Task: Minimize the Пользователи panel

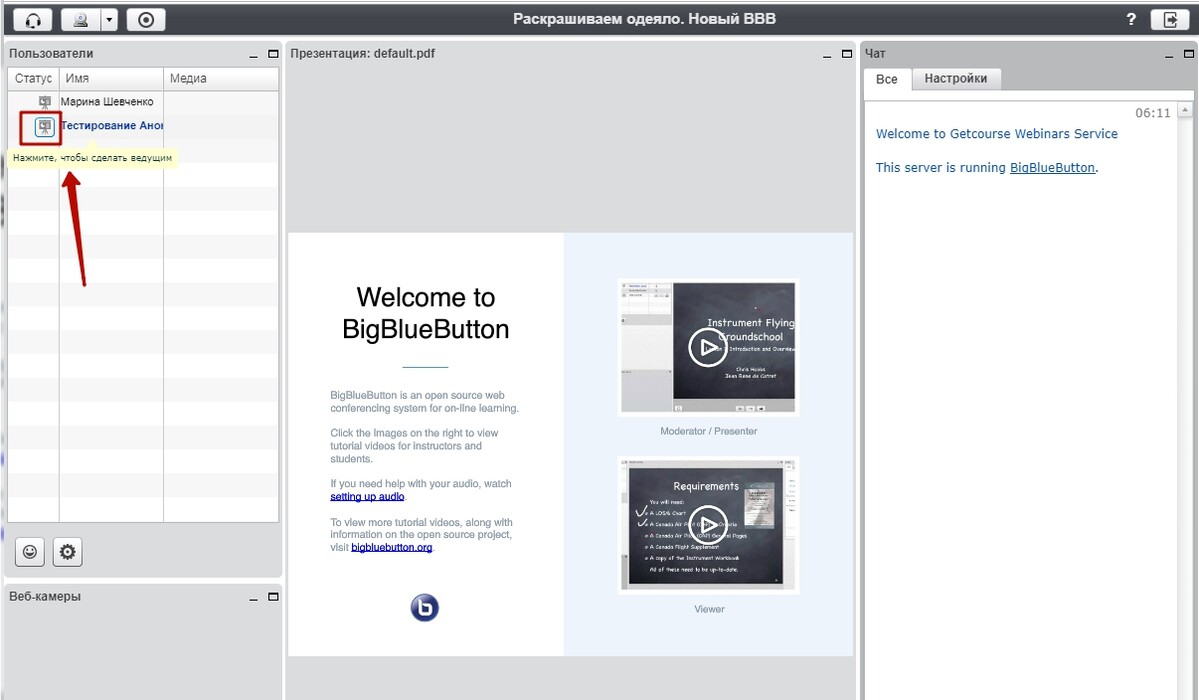Action: click(253, 55)
